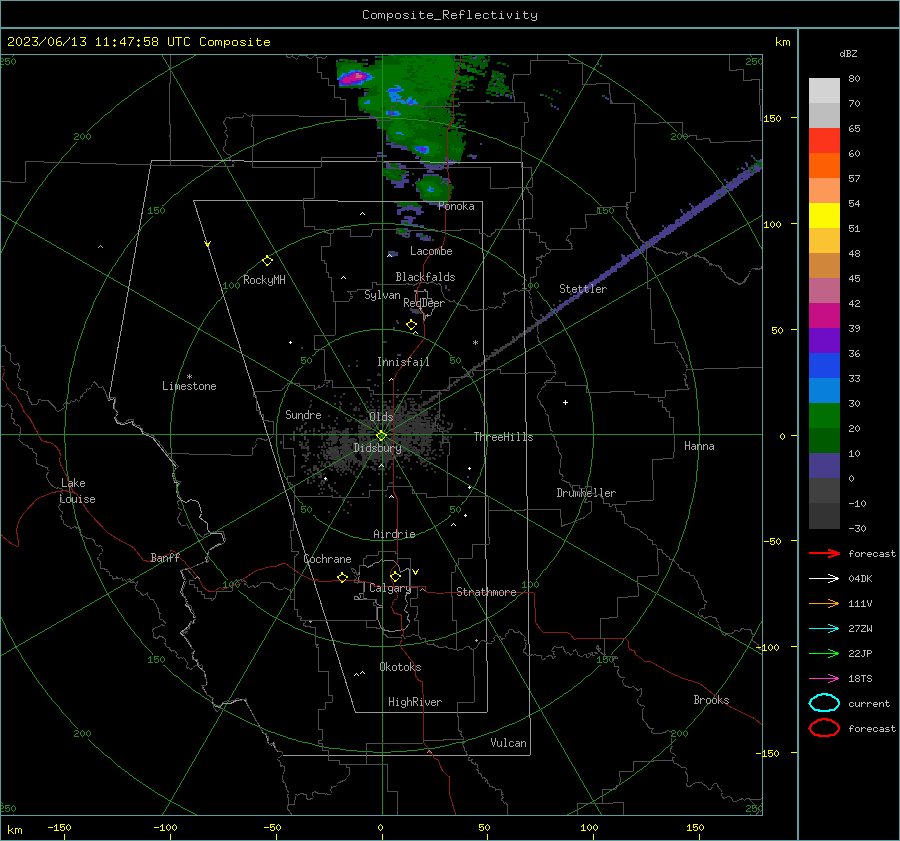The width and height of the screenshot is (900, 841).
Task: Click the Lacombe city label
Action: [x=431, y=251]
